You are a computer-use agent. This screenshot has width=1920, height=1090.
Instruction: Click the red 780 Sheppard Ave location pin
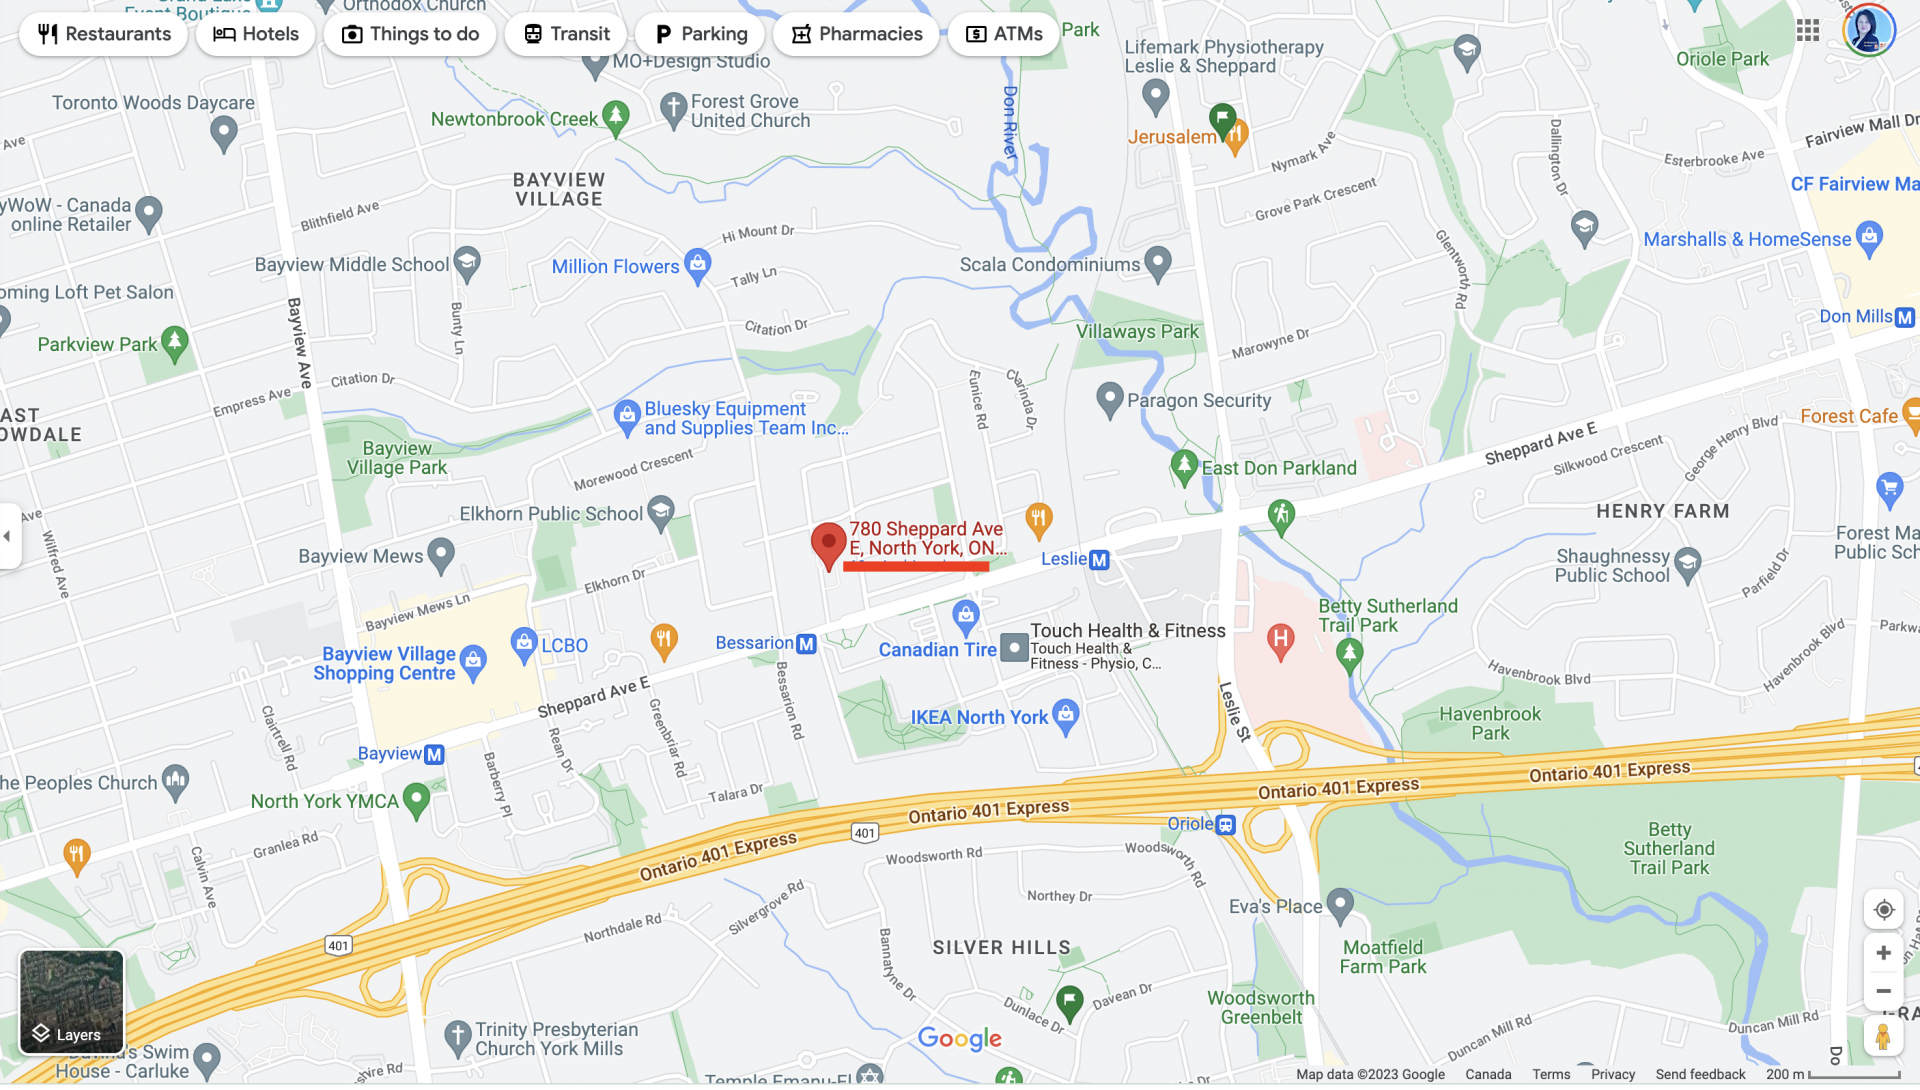coord(828,546)
